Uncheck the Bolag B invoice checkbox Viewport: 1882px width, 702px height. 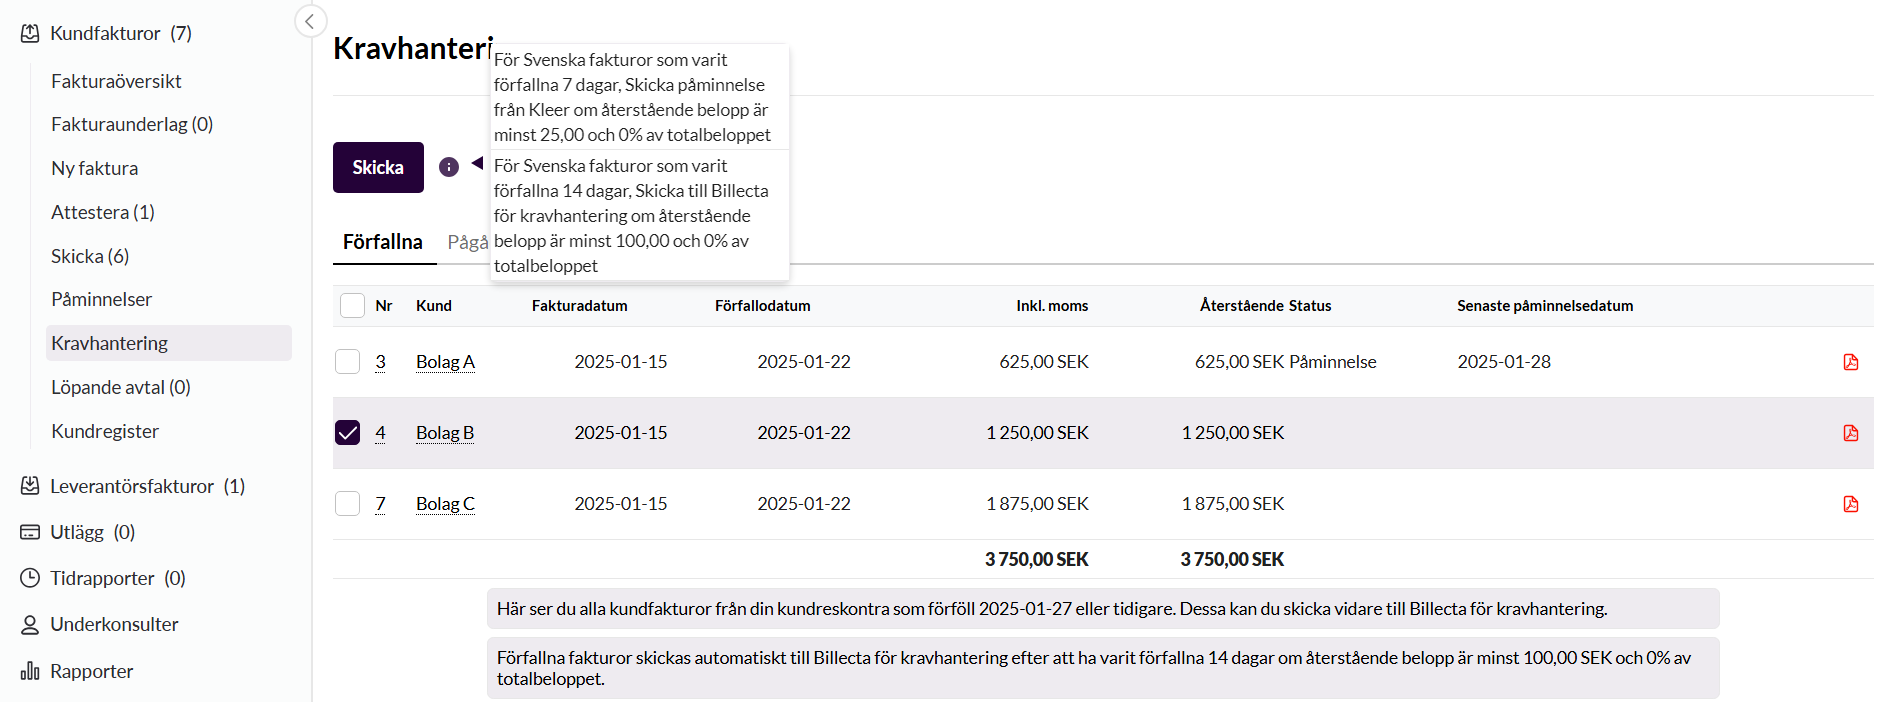[347, 433]
